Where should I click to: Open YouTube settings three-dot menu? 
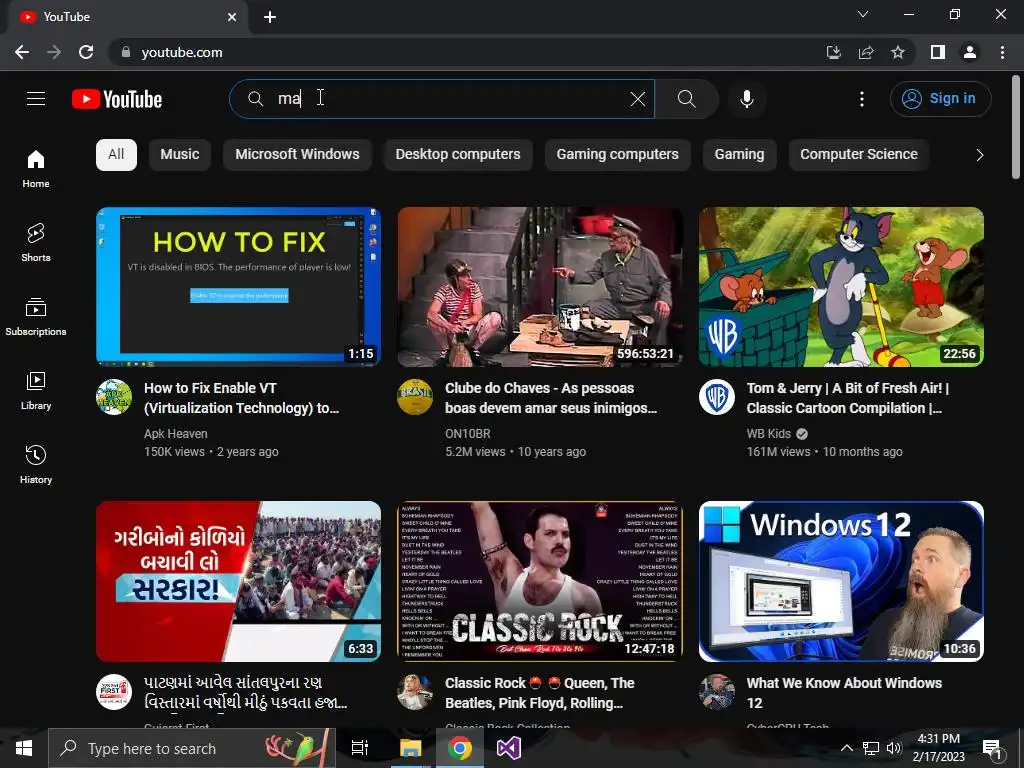862,99
